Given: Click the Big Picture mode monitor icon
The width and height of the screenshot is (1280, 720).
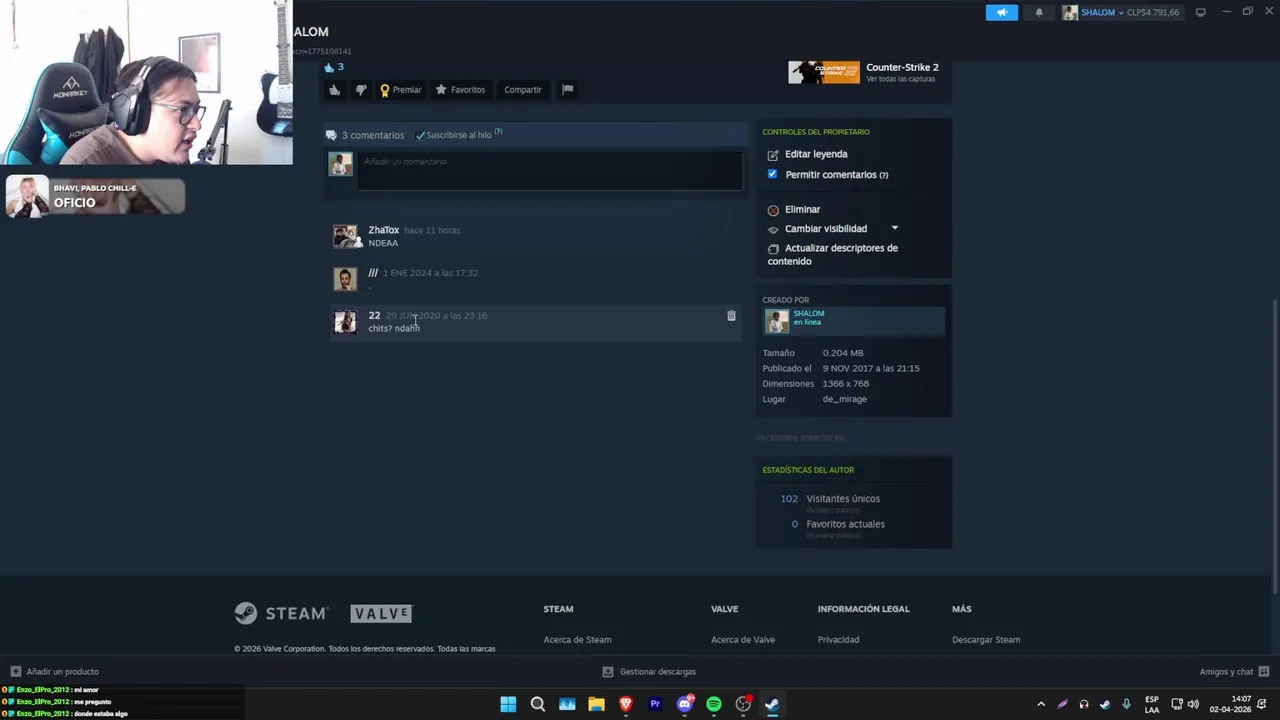Looking at the screenshot, I should click(x=1201, y=12).
